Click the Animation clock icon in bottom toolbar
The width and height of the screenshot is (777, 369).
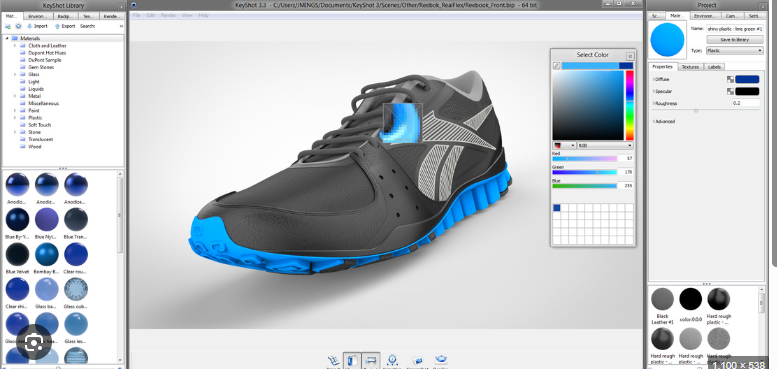392,360
